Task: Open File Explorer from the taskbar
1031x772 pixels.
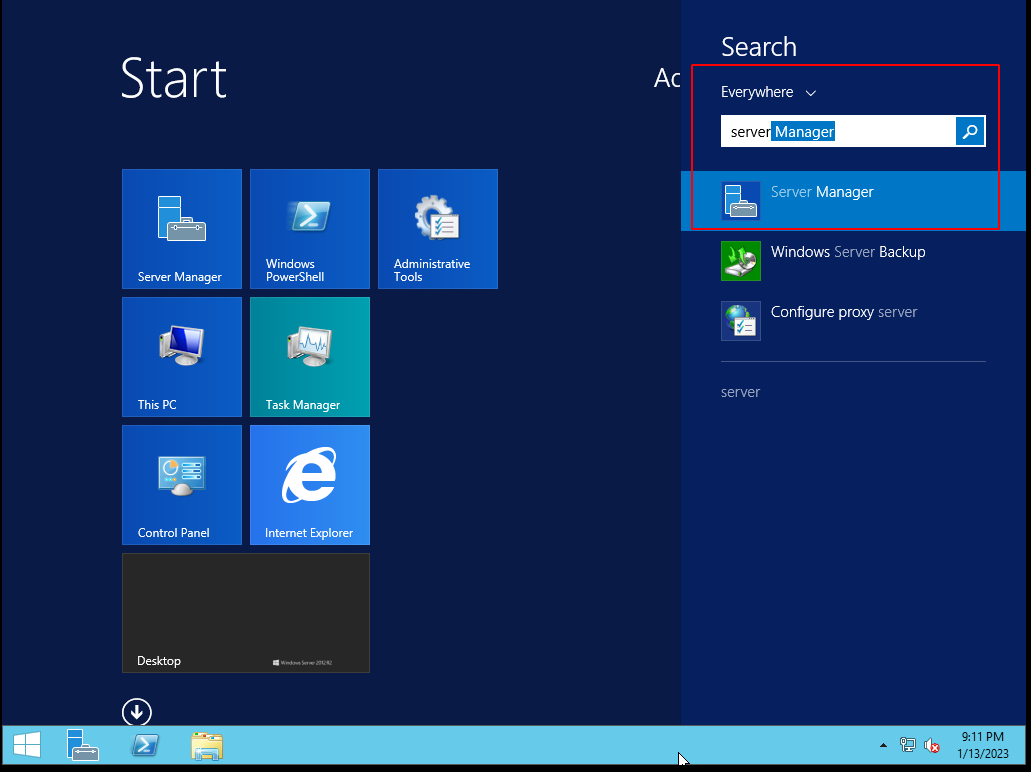Action: coord(206,746)
